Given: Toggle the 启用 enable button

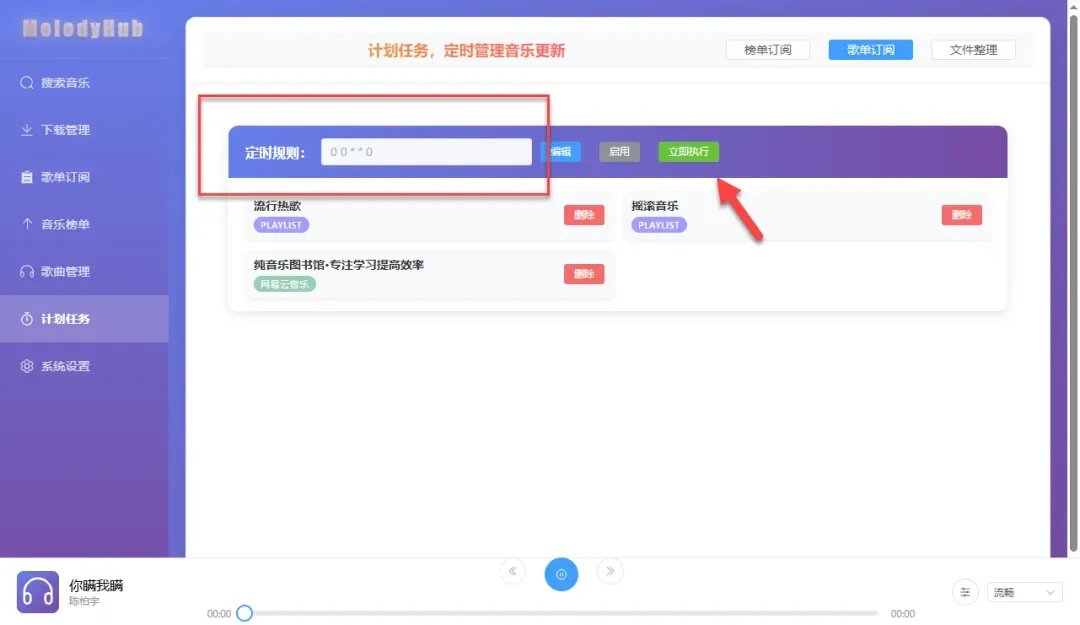Looking at the screenshot, I should pos(619,152).
